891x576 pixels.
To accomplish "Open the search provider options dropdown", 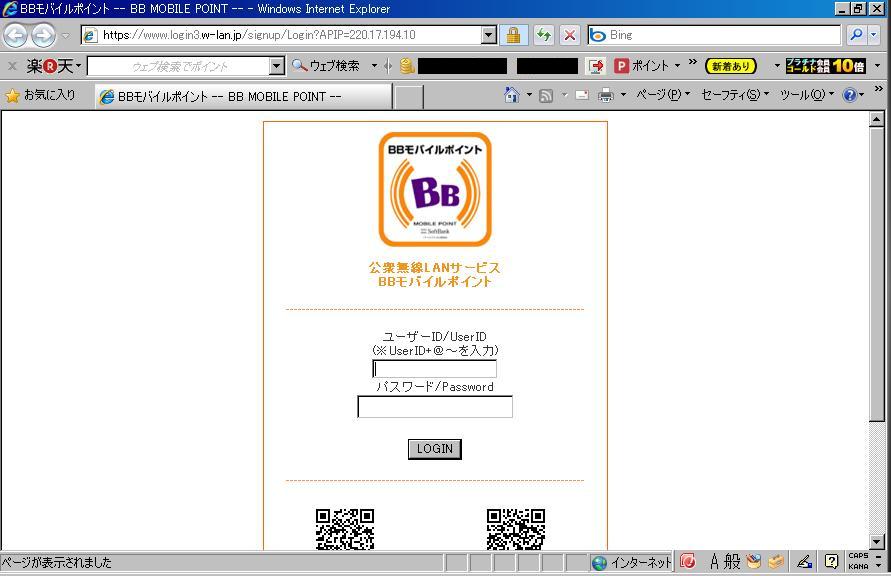I will click(x=874, y=35).
